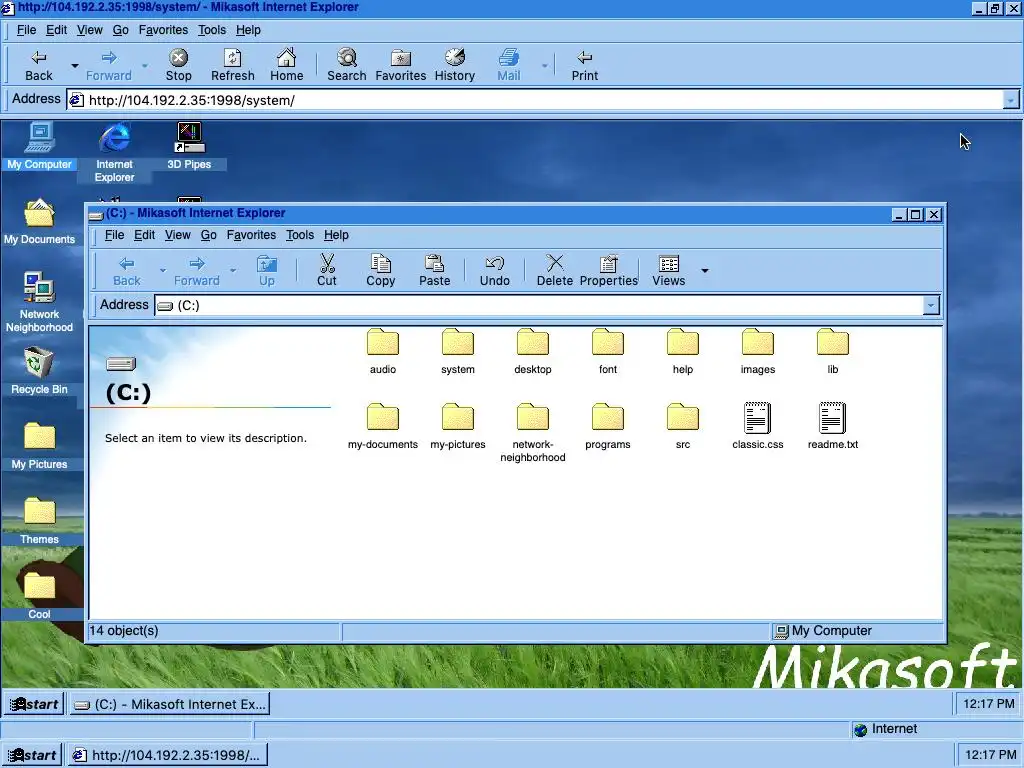1024x768 pixels.
Task: Click Refresh in the outer browser toolbar
Action: click(x=232, y=65)
